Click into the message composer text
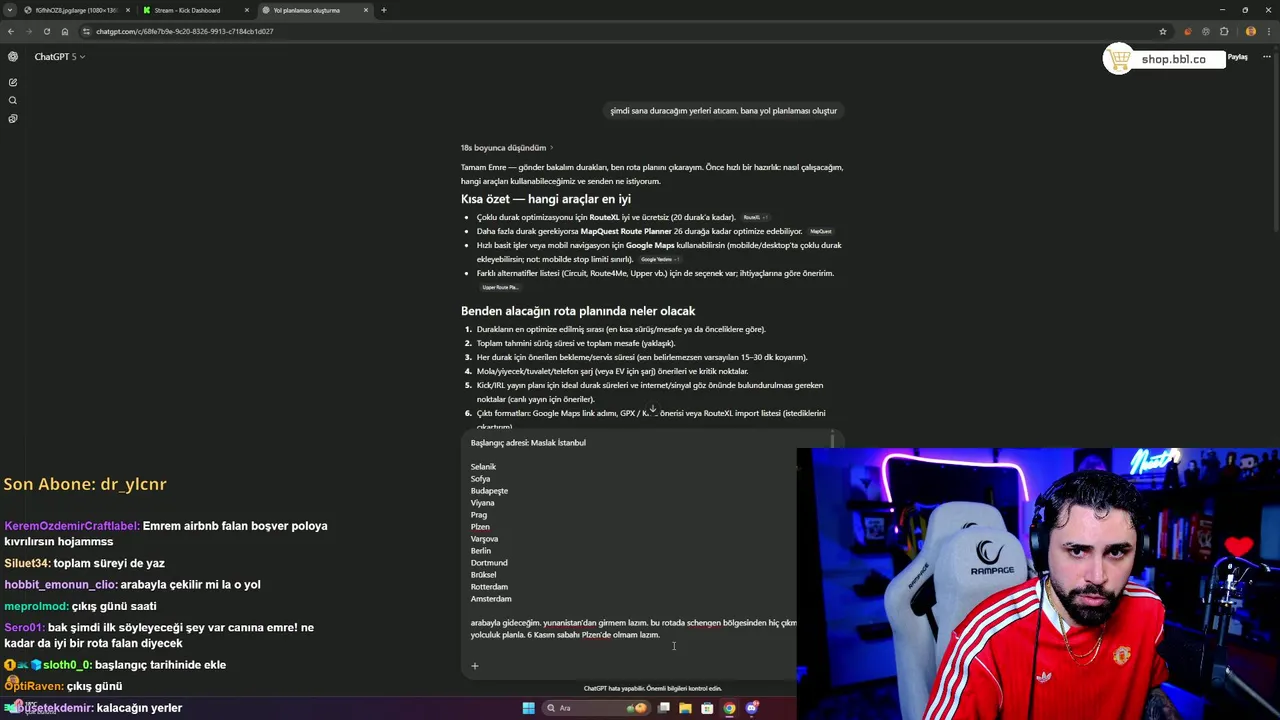This screenshot has width=1280, height=720. [x=633, y=538]
